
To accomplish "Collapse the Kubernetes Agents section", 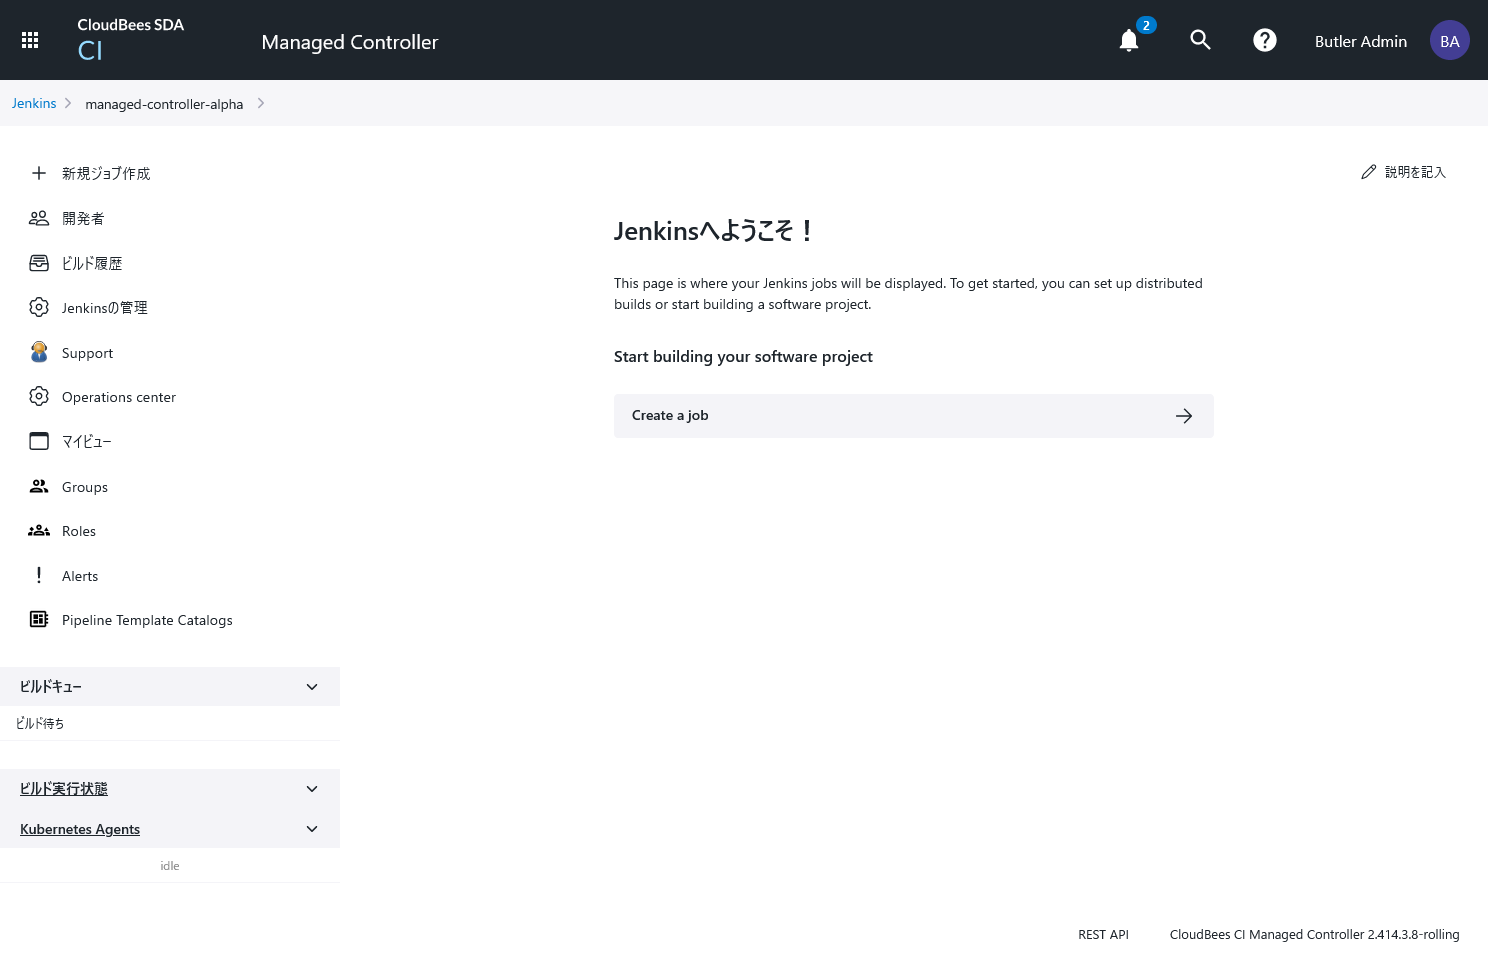I will 311,828.
